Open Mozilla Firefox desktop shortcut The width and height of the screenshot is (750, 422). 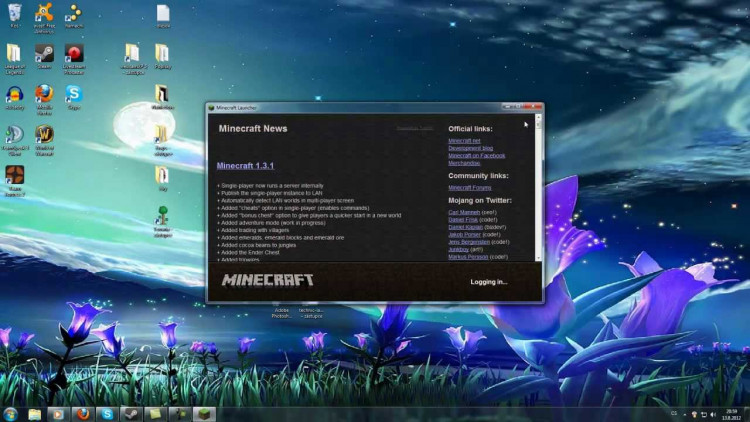(x=44, y=100)
